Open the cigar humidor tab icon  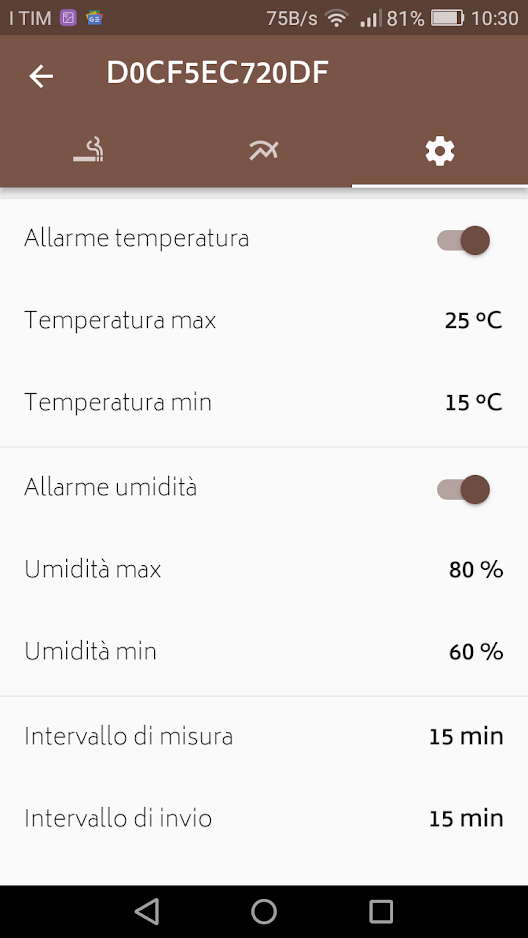coord(88,150)
